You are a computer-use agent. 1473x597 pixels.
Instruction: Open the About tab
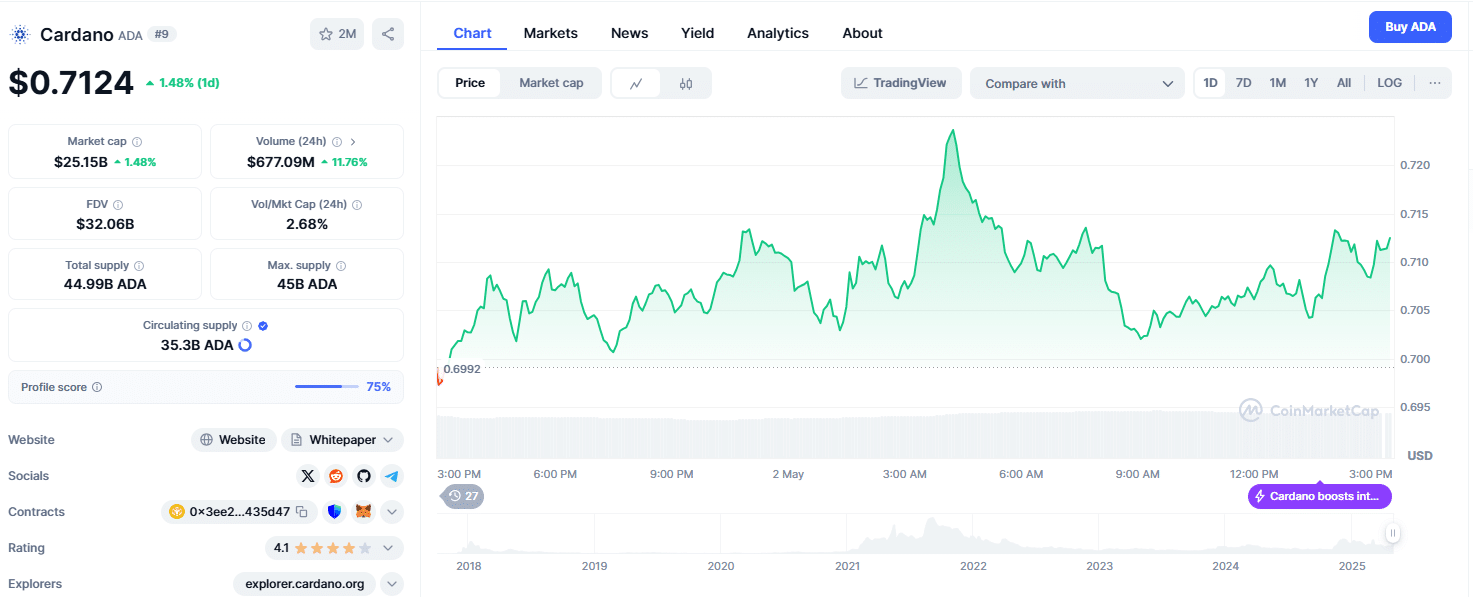coord(862,33)
